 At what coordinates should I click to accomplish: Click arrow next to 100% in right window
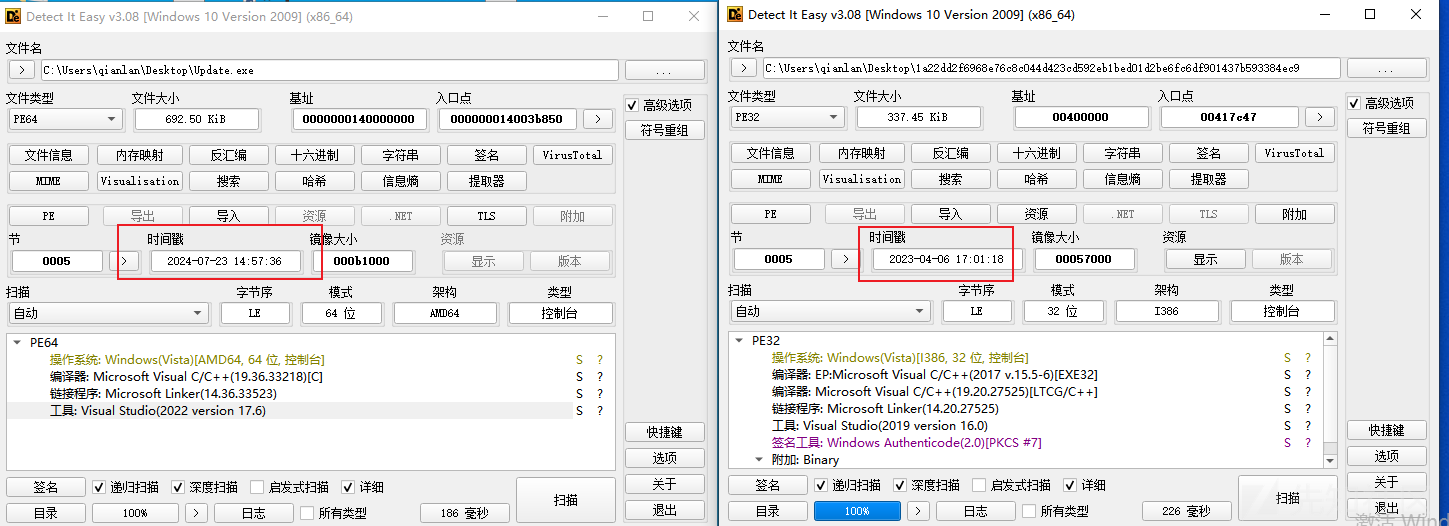click(x=920, y=511)
